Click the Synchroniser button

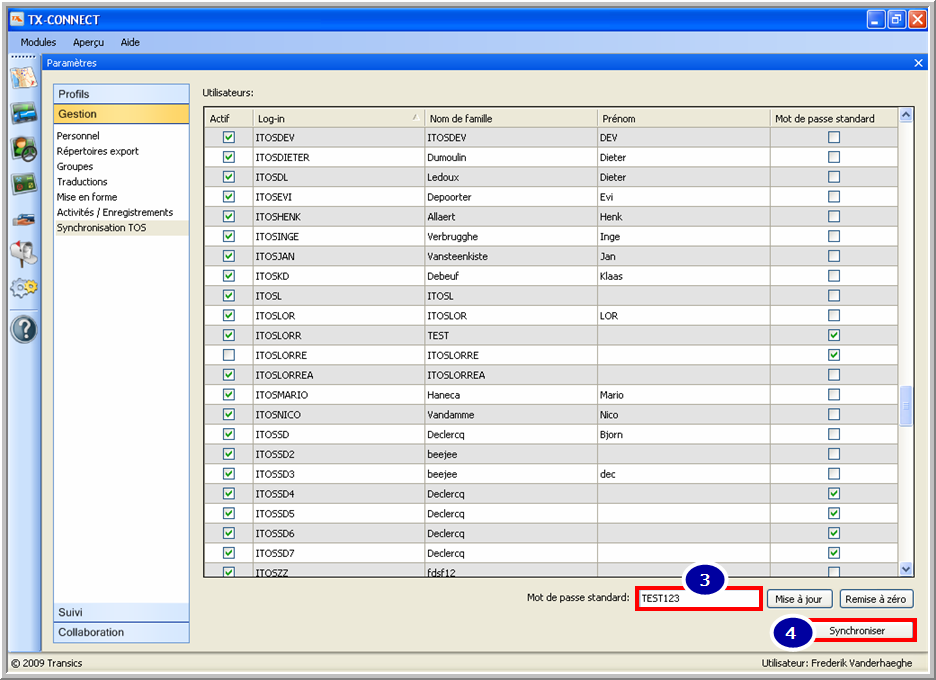(857, 631)
